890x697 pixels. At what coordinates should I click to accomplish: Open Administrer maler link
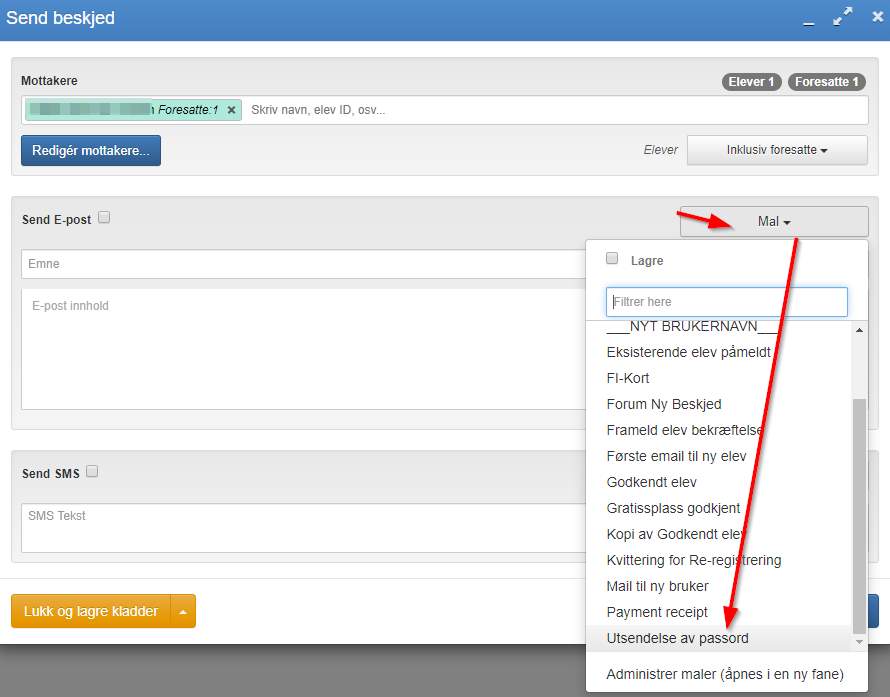[x=725, y=674]
